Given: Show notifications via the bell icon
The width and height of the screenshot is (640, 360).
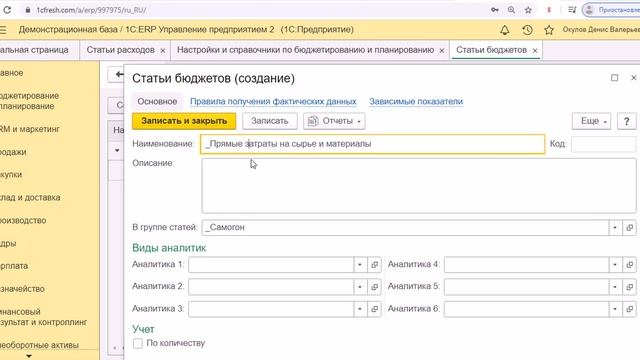Looking at the screenshot, I should [x=505, y=30].
